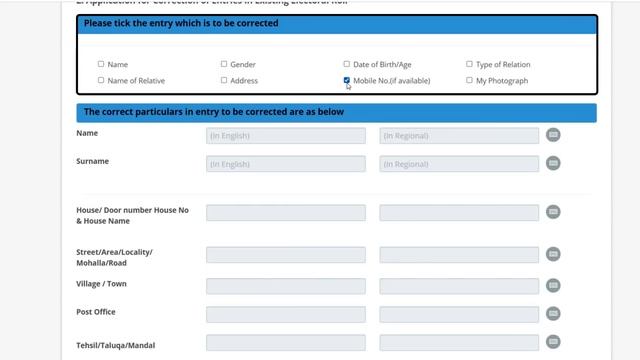Open the keyboard icon beside Street/Area/Locality row
640x360 pixels.
click(x=553, y=254)
